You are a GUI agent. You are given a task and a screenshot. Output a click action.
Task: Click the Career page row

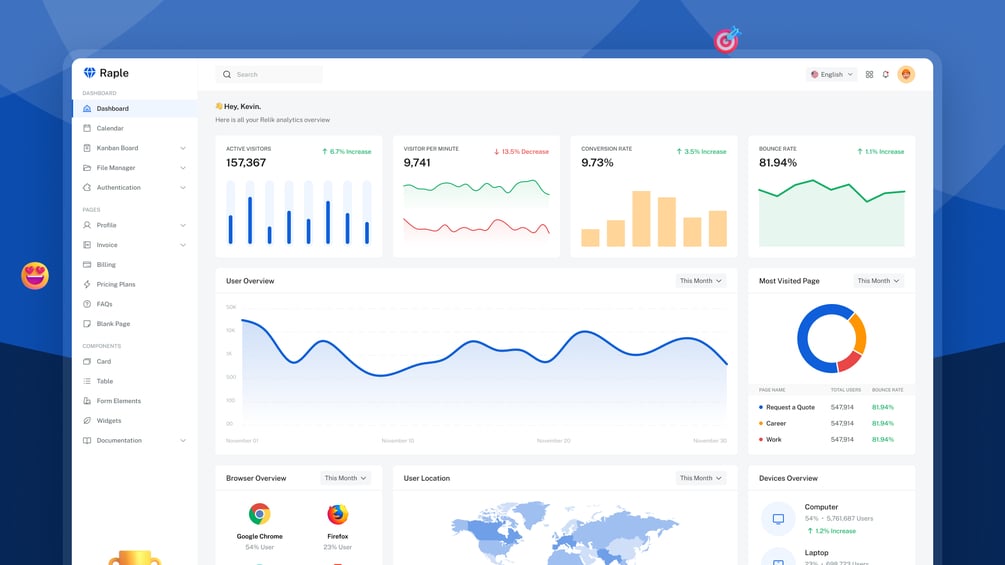click(831, 423)
